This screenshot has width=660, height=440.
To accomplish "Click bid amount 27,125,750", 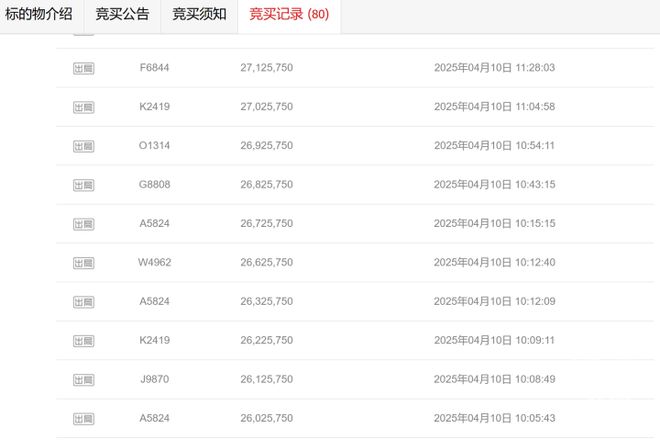I will [x=267, y=67].
